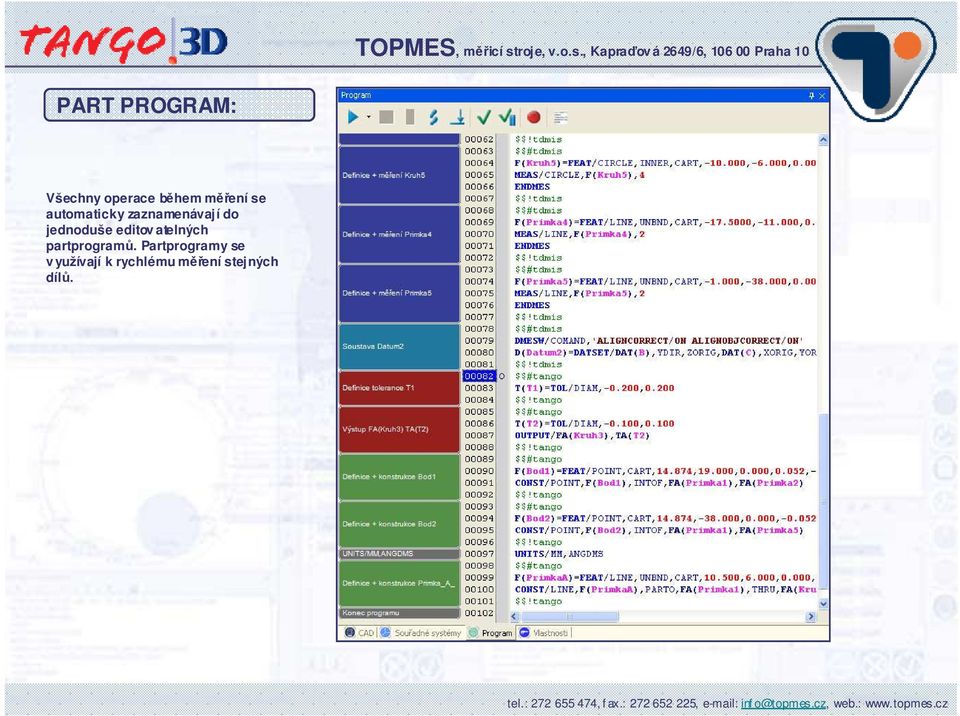Open the Souřadné systémy tab
The height and width of the screenshot is (716, 960).
coord(421,633)
